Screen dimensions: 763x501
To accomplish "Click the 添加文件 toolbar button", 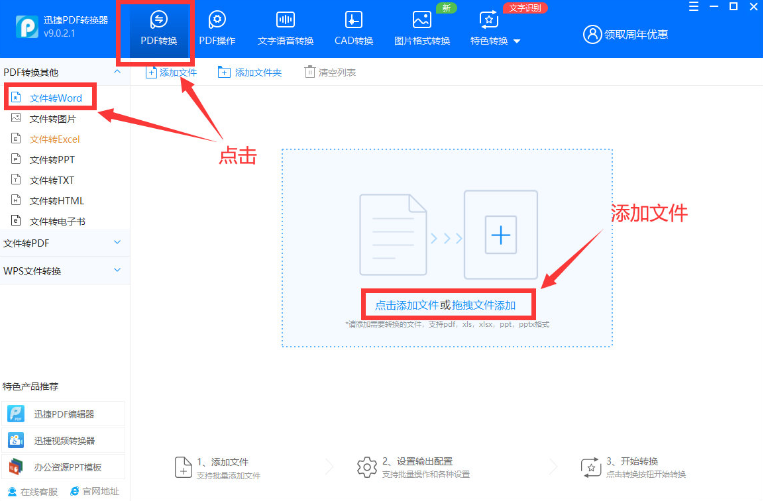I will [x=172, y=72].
